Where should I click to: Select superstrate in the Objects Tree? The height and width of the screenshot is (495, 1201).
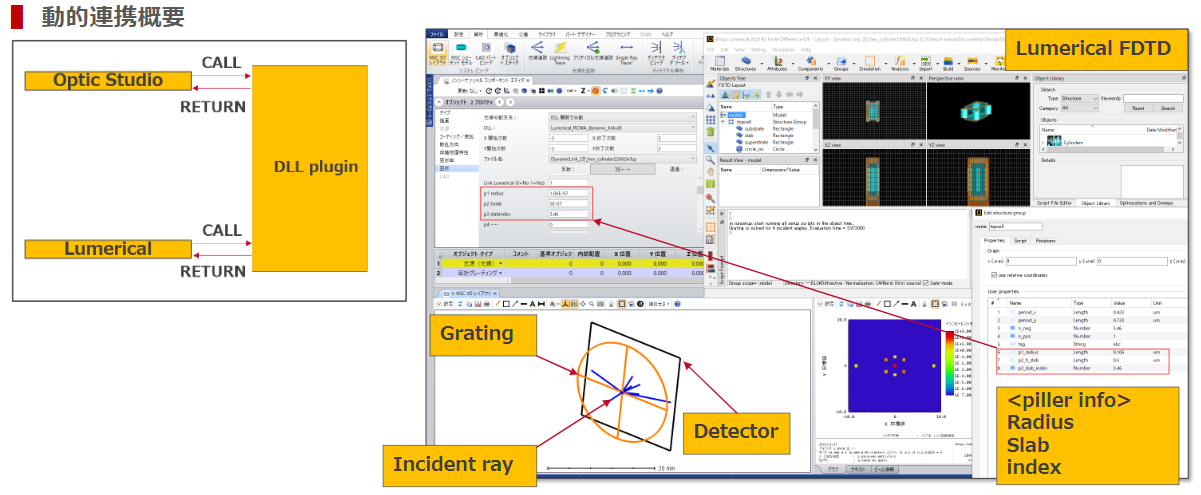click(x=756, y=142)
